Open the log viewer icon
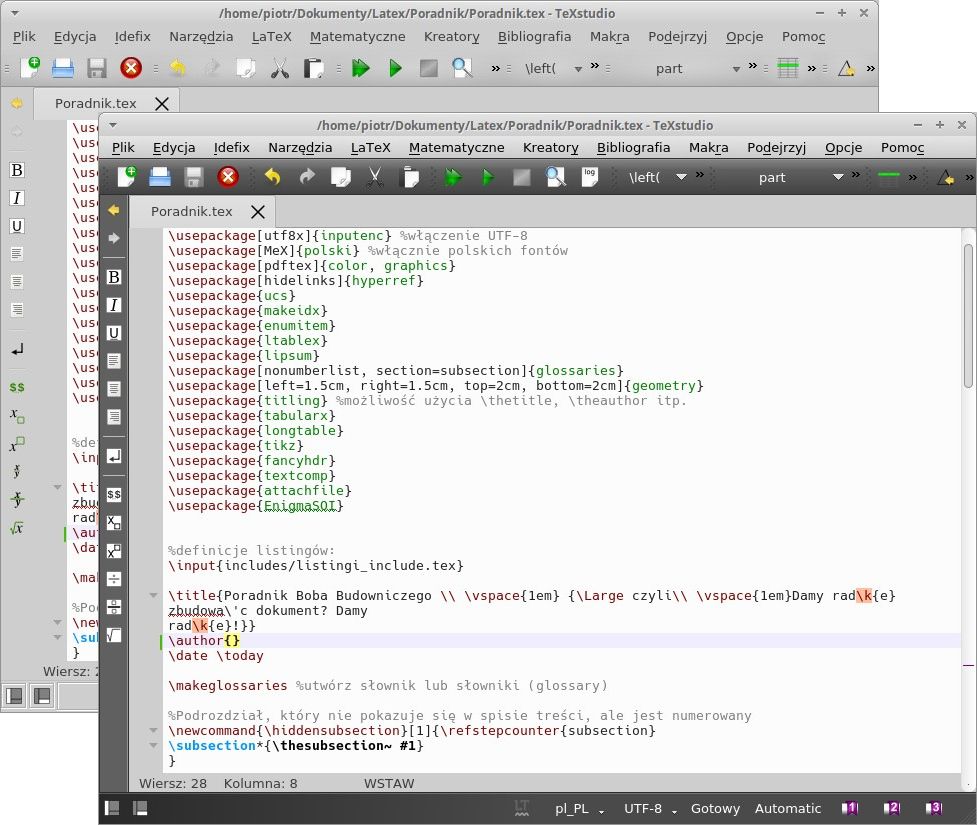977x825 pixels. pyautogui.click(x=590, y=176)
